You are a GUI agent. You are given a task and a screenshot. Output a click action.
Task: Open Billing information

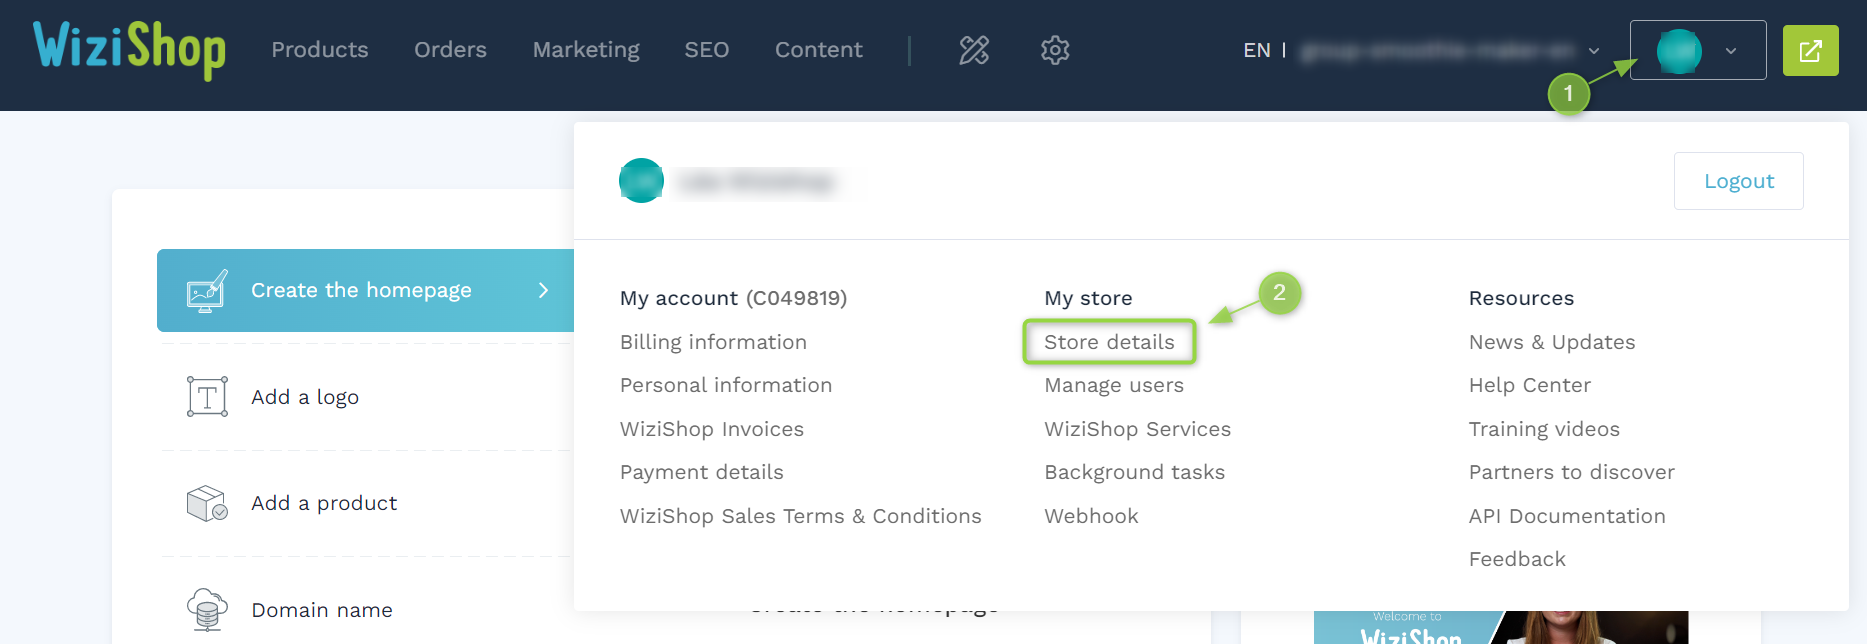click(x=713, y=342)
